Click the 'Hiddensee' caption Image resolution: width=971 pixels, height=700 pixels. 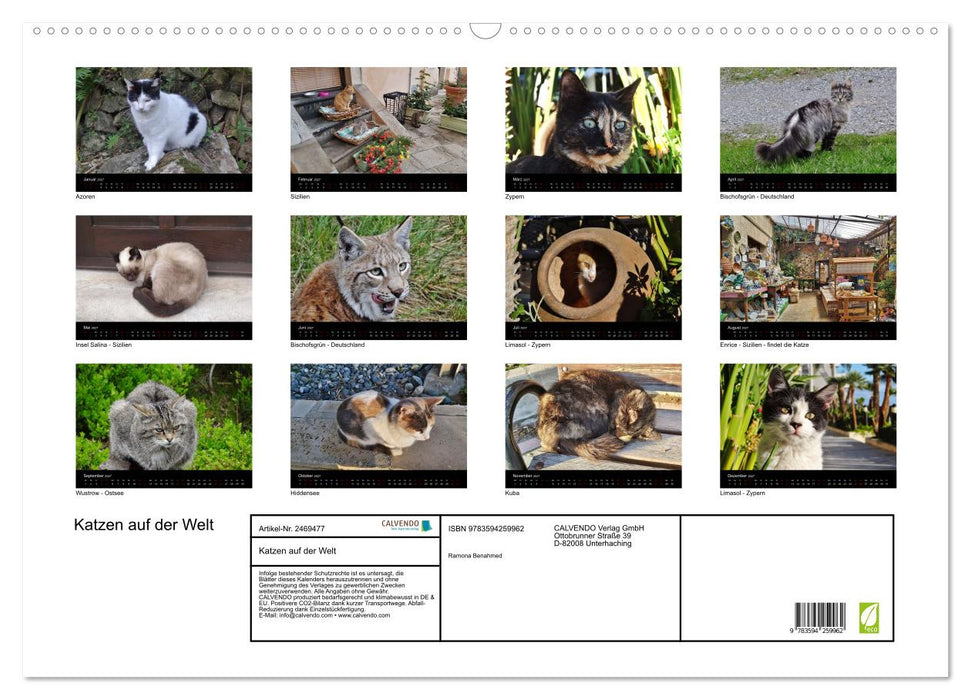[x=305, y=493]
